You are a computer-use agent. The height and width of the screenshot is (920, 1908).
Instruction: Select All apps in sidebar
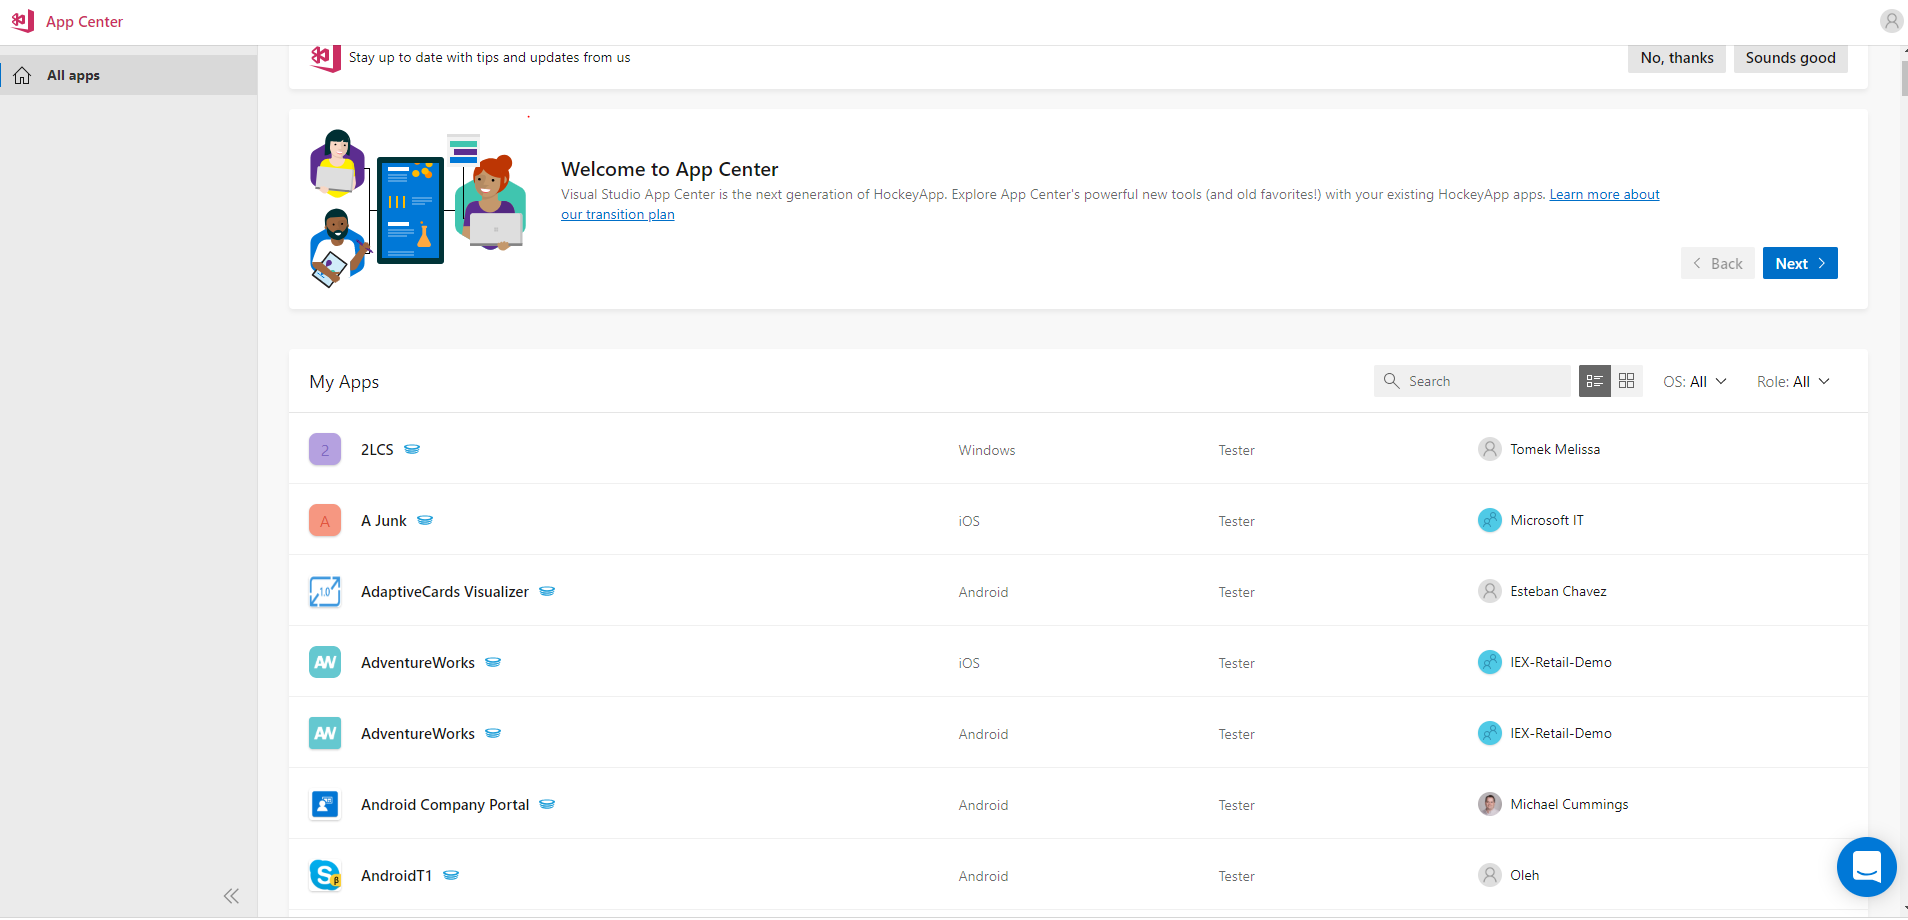(128, 75)
